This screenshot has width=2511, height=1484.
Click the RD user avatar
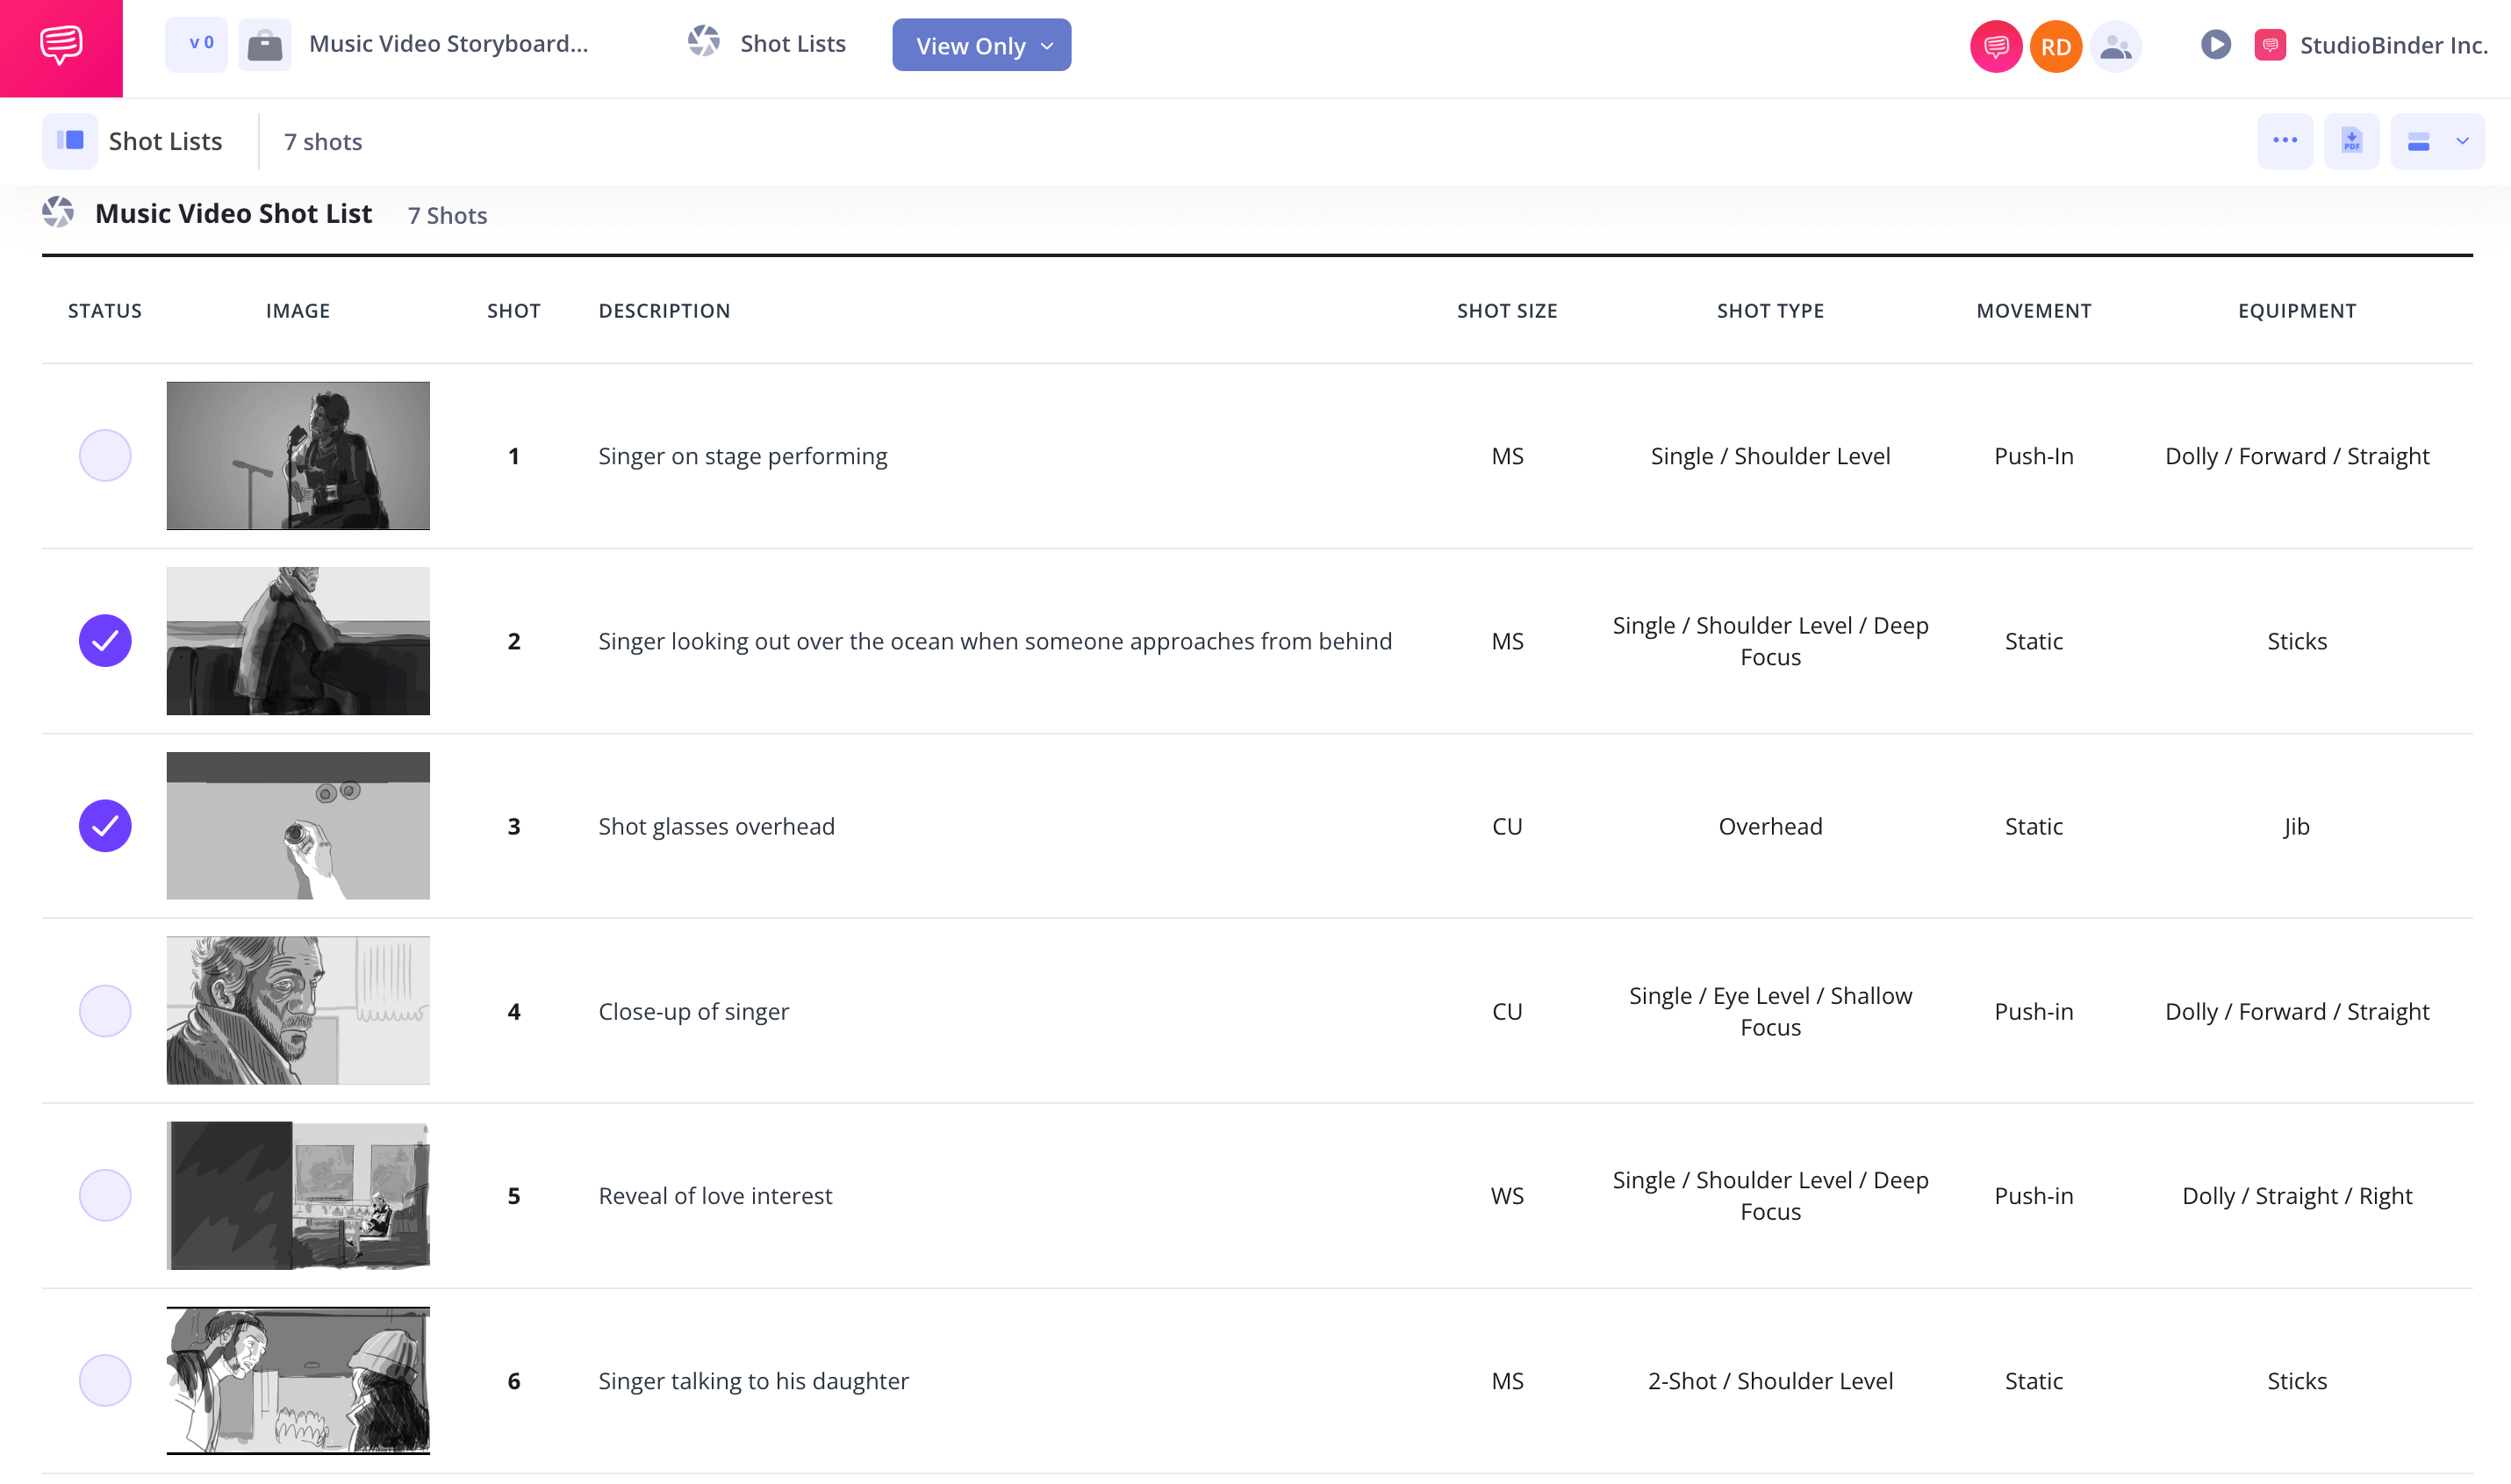[2054, 46]
